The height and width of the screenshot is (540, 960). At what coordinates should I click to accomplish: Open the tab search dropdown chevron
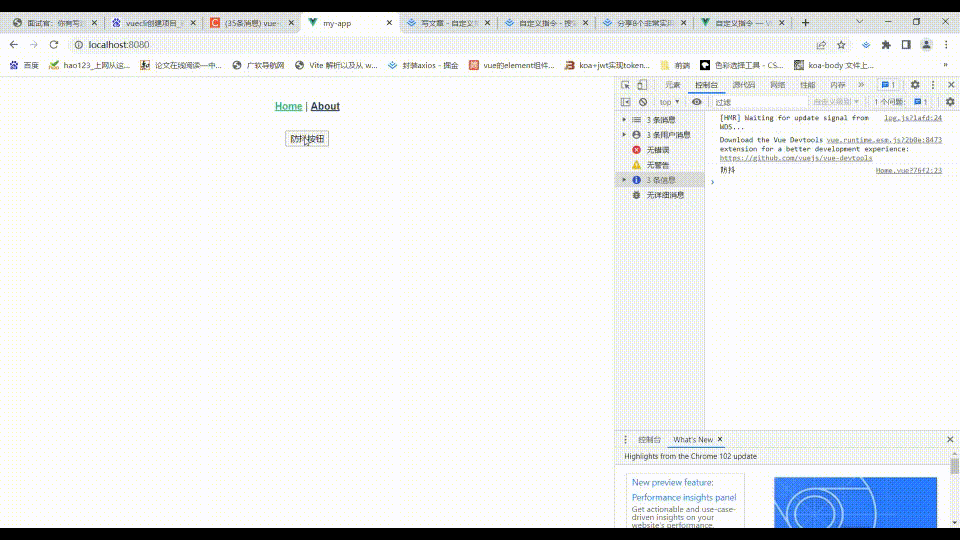coord(860,21)
